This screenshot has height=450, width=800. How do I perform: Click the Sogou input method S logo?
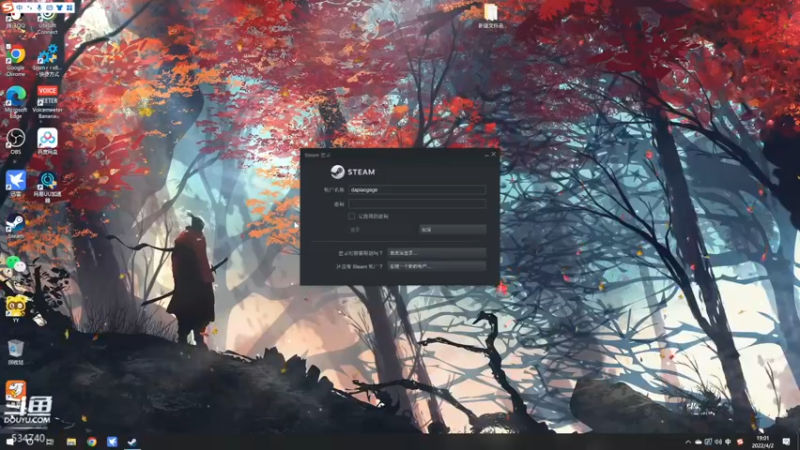pyautogui.click(x=7, y=7)
